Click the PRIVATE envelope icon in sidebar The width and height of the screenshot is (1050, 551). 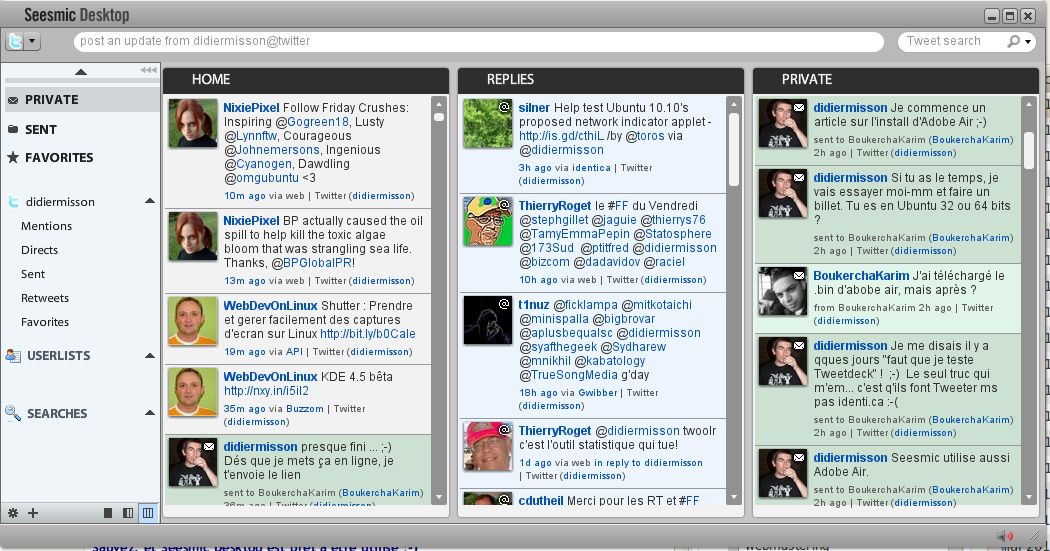coord(13,100)
